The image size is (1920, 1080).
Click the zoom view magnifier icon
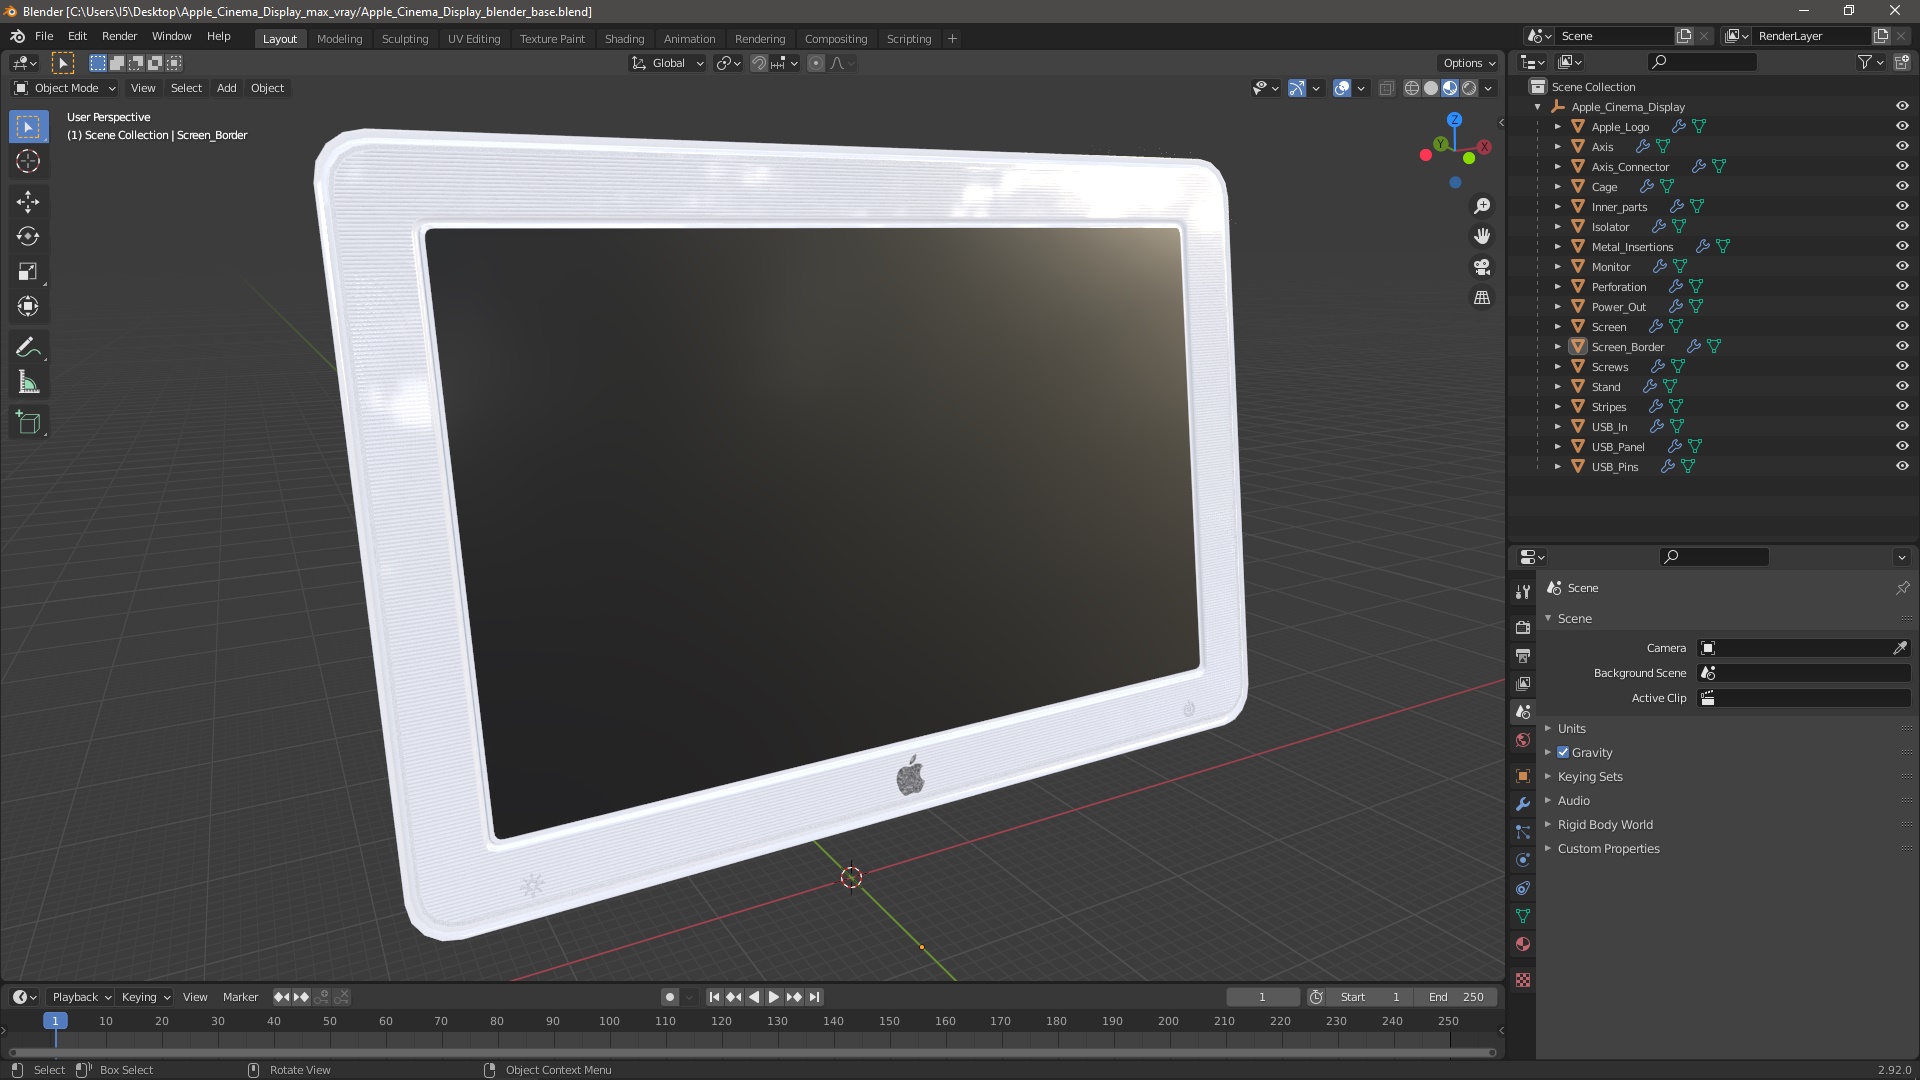(x=1482, y=206)
